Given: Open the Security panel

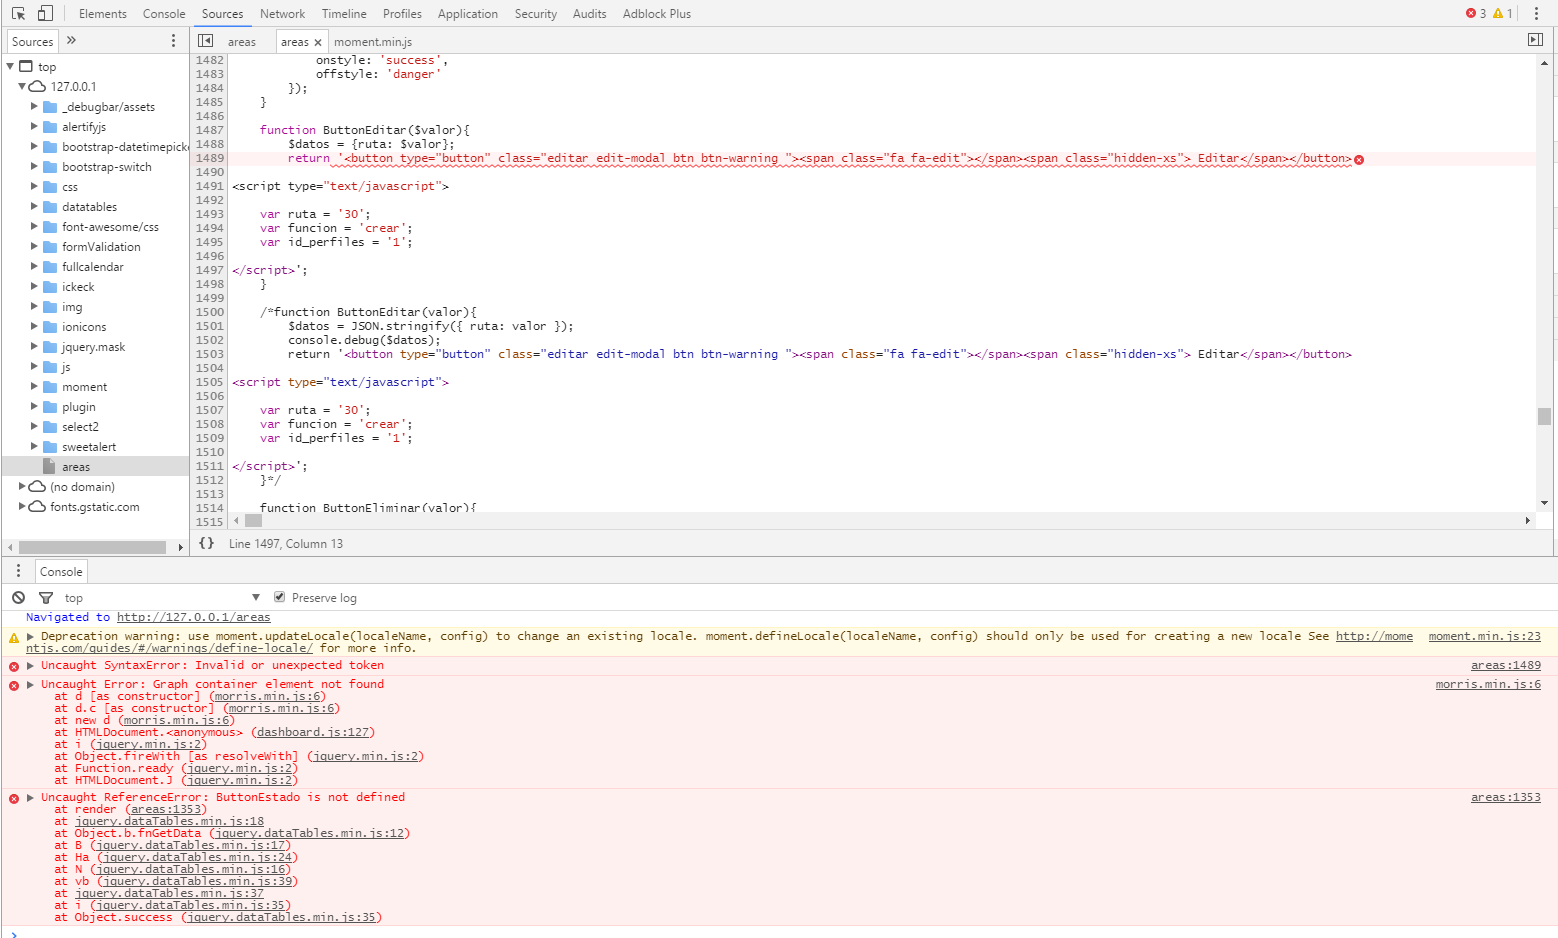Looking at the screenshot, I should coord(535,14).
